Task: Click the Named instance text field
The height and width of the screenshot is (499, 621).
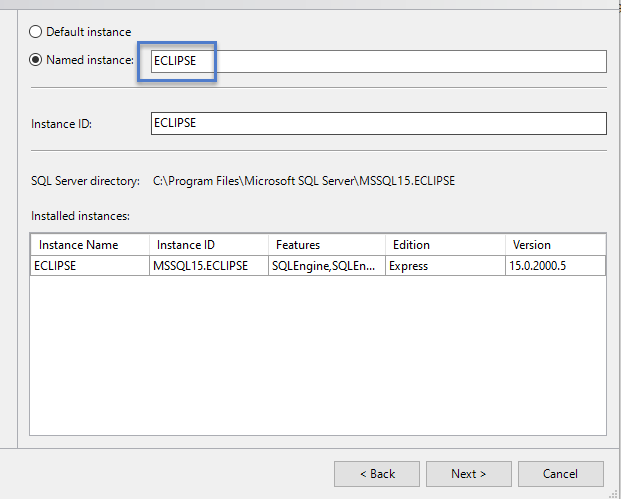Action: tap(379, 61)
